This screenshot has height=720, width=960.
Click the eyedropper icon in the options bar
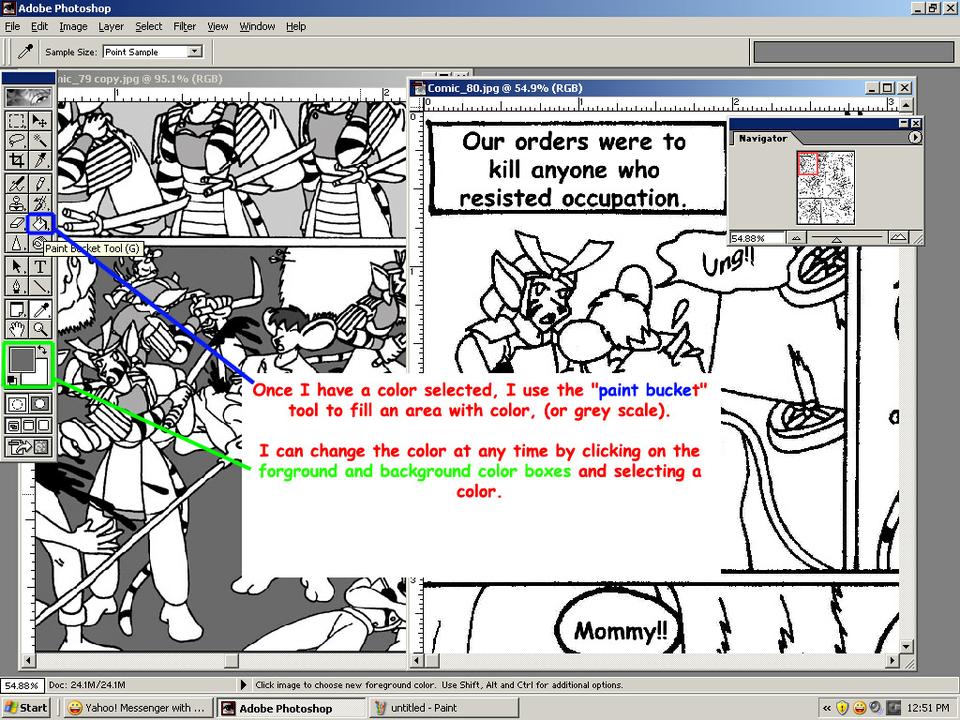click(24, 52)
